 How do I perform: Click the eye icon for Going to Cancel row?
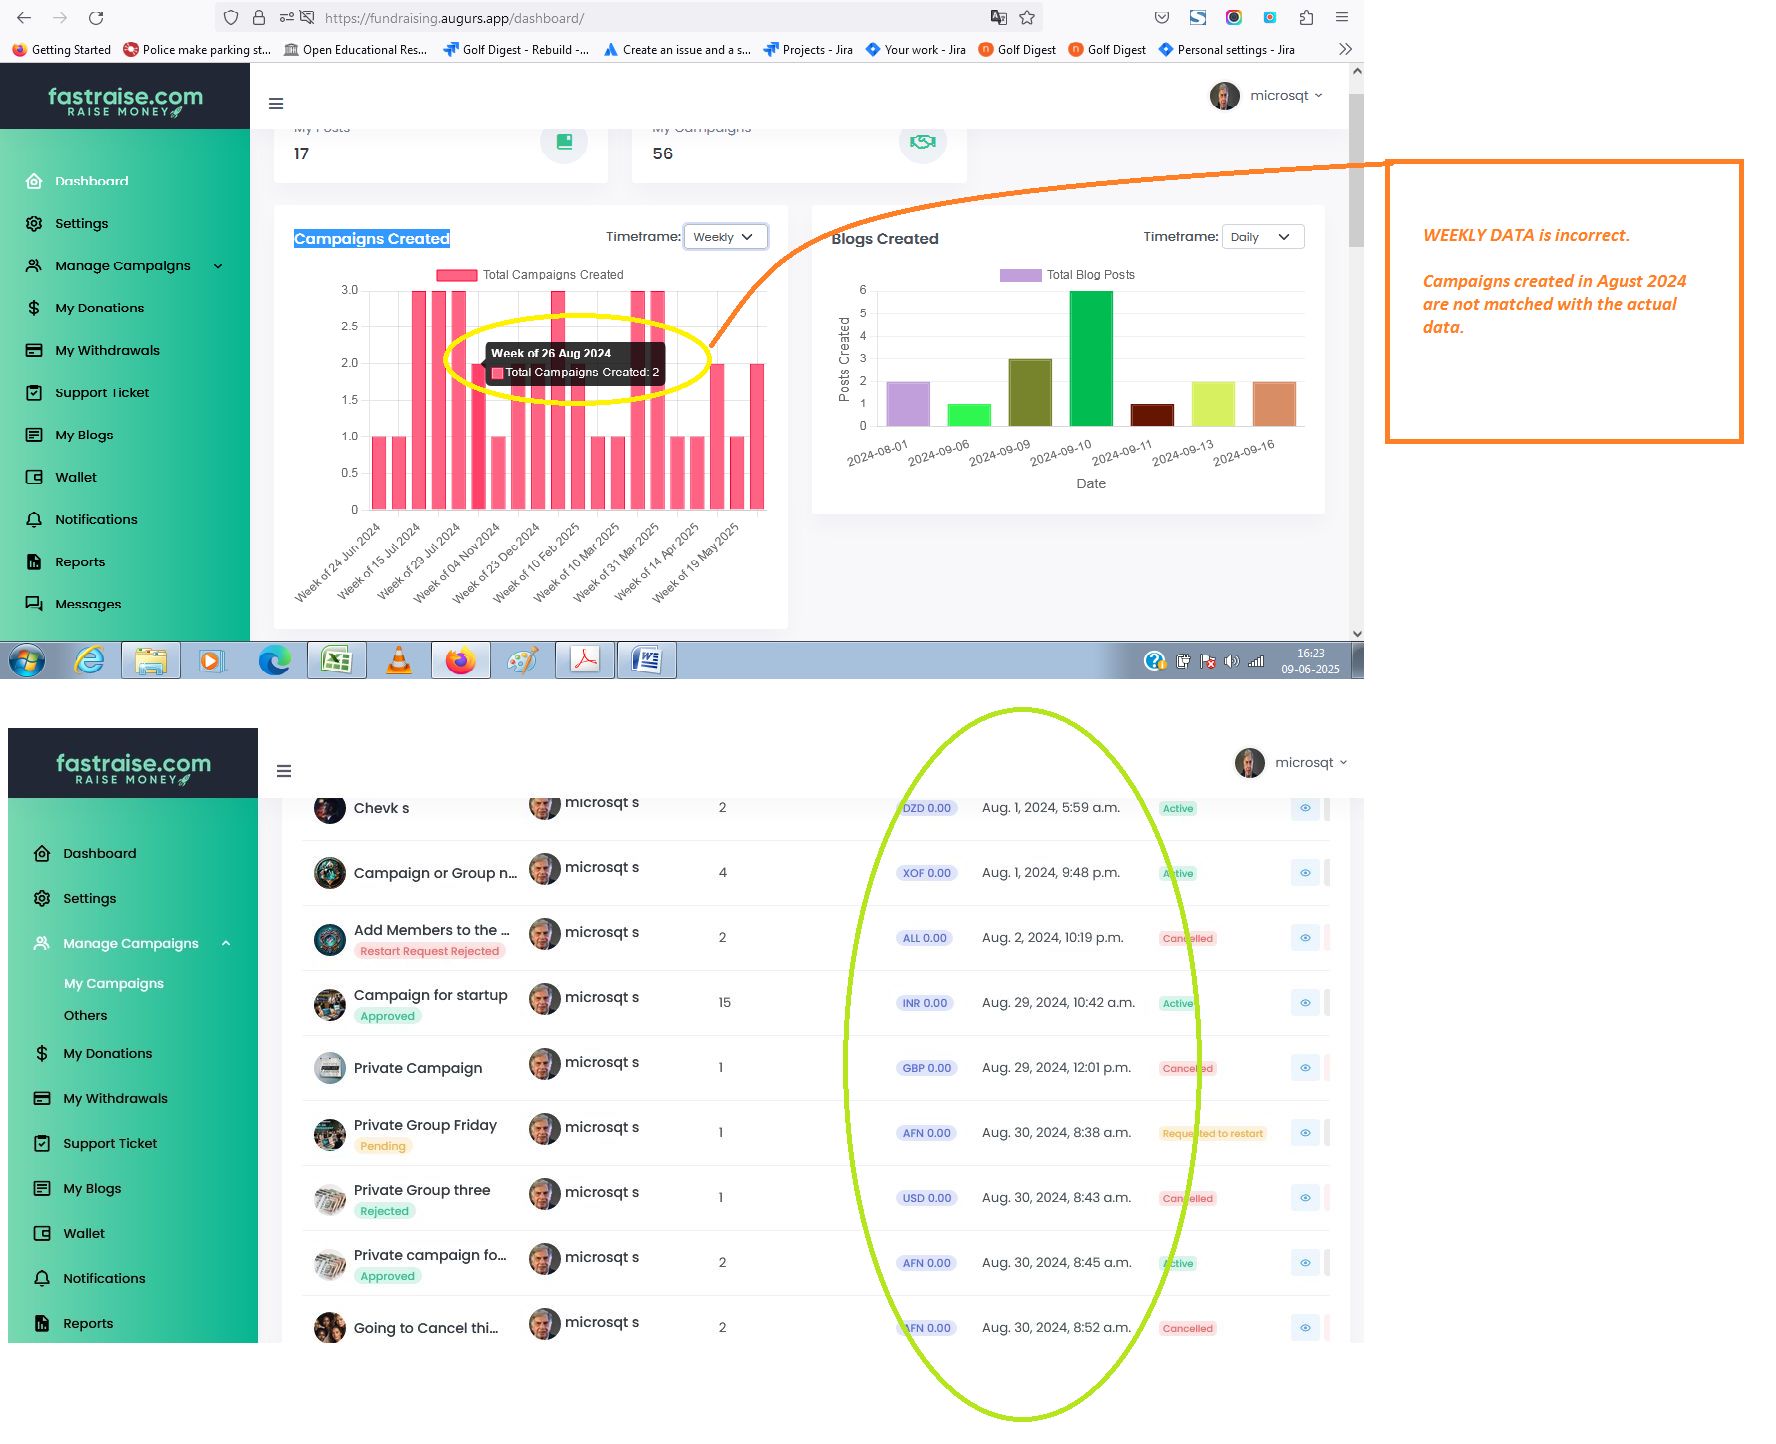pyautogui.click(x=1305, y=1328)
